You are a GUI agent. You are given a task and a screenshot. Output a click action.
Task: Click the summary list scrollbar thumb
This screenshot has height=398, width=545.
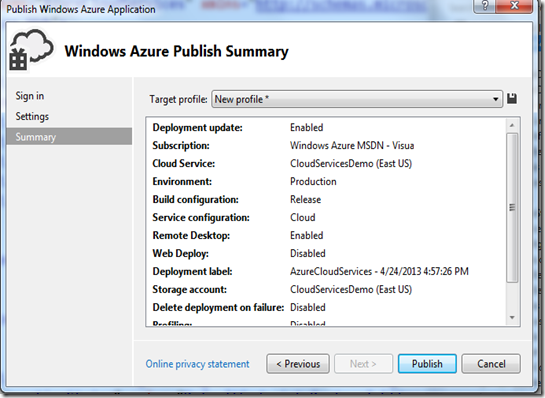click(512, 208)
